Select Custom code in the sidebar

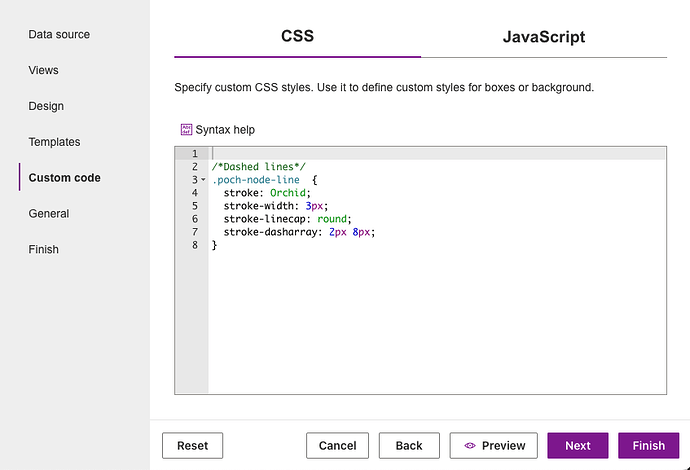tap(64, 178)
